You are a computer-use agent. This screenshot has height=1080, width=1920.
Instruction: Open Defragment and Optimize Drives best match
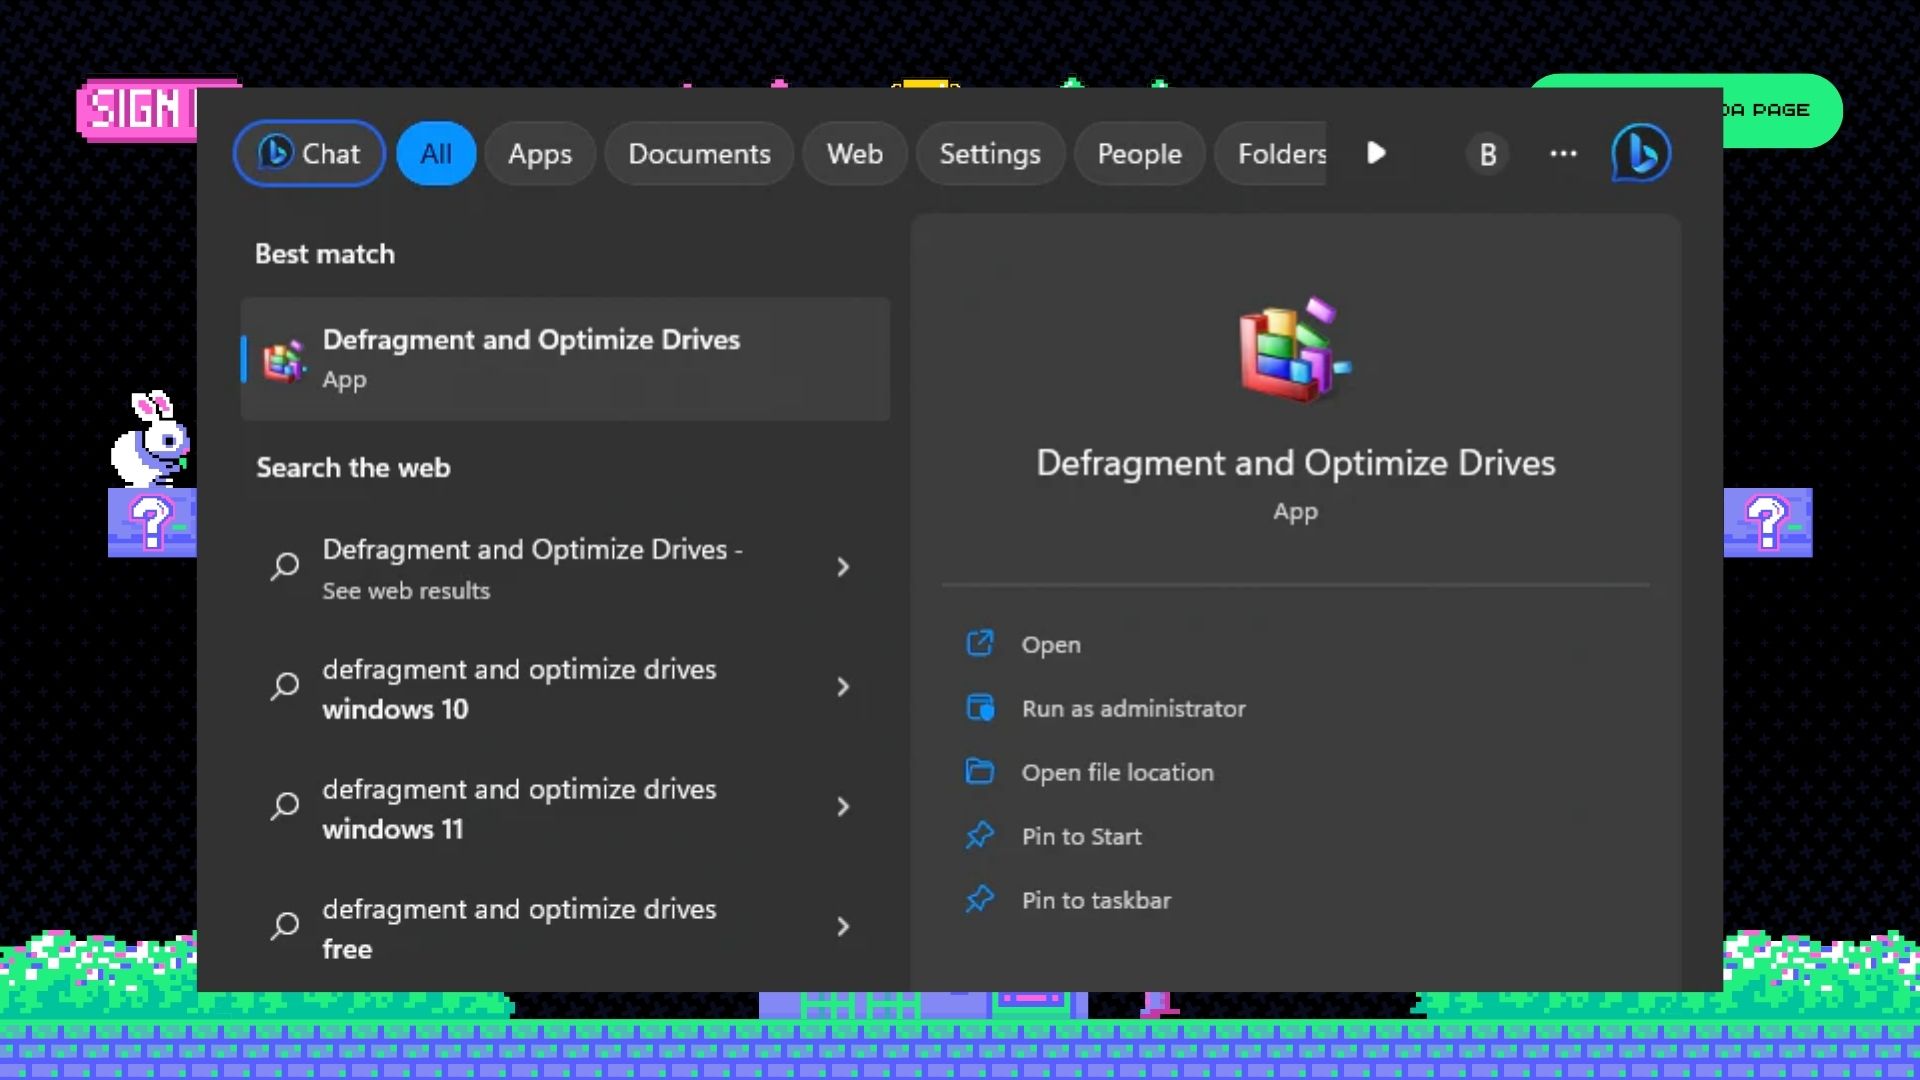[x=565, y=359]
